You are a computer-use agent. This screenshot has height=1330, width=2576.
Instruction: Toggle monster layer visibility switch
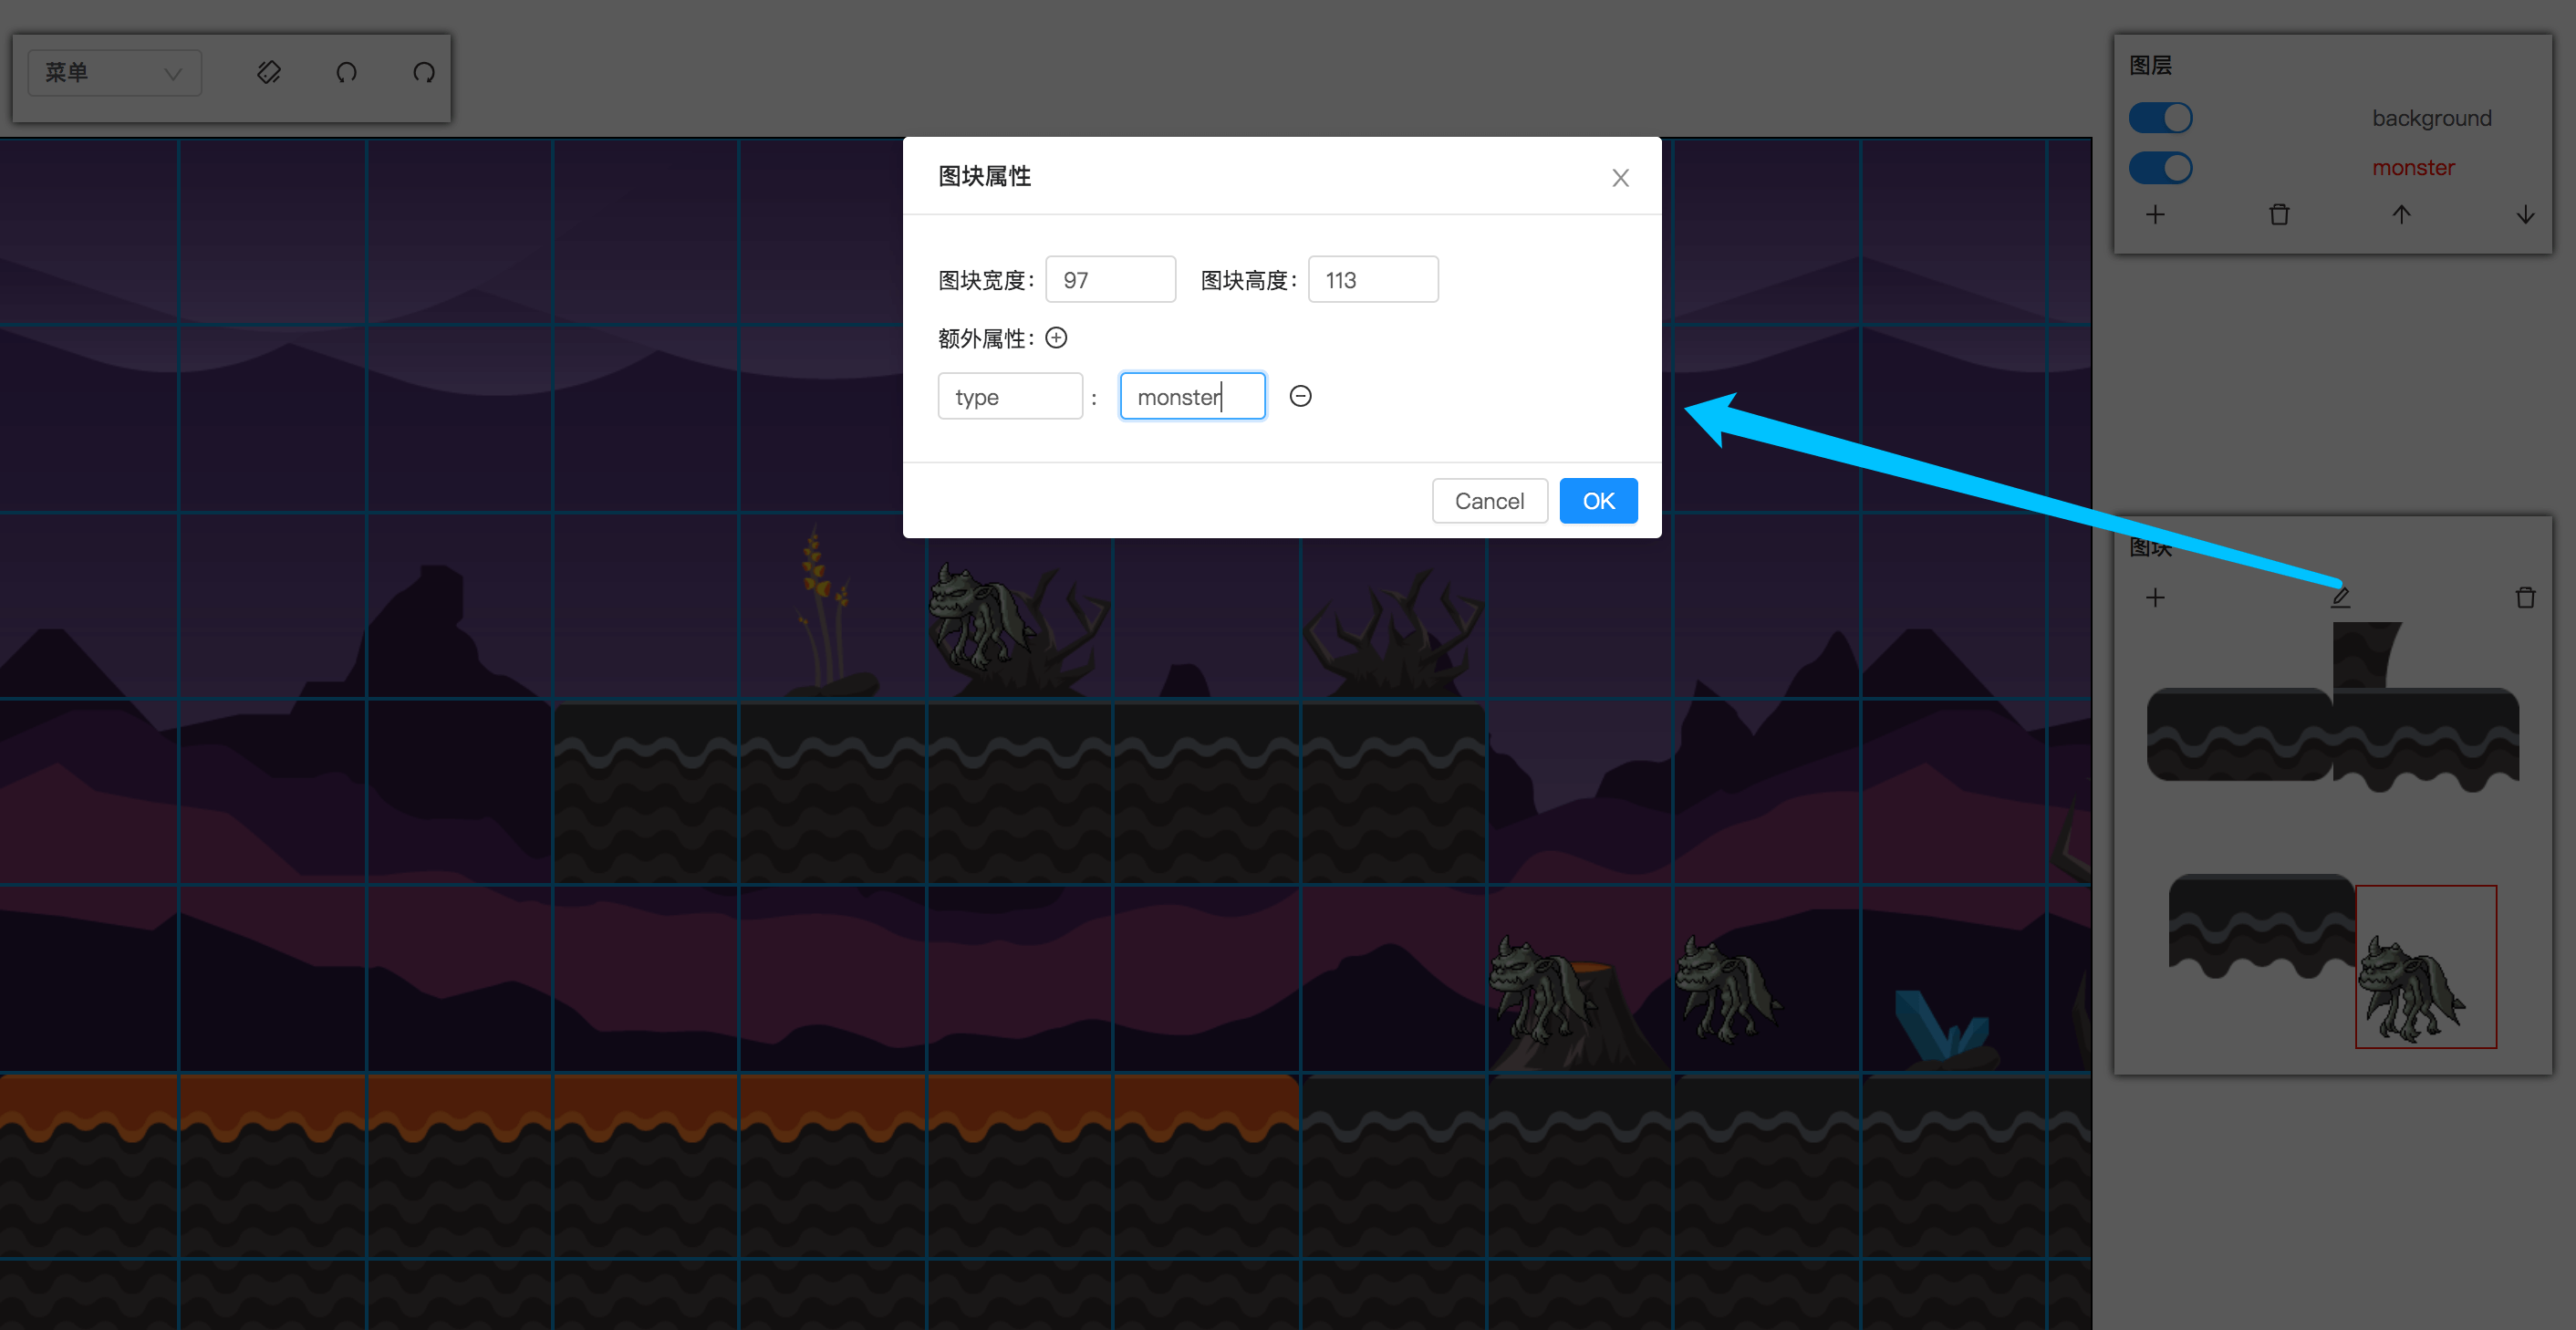click(2160, 167)
